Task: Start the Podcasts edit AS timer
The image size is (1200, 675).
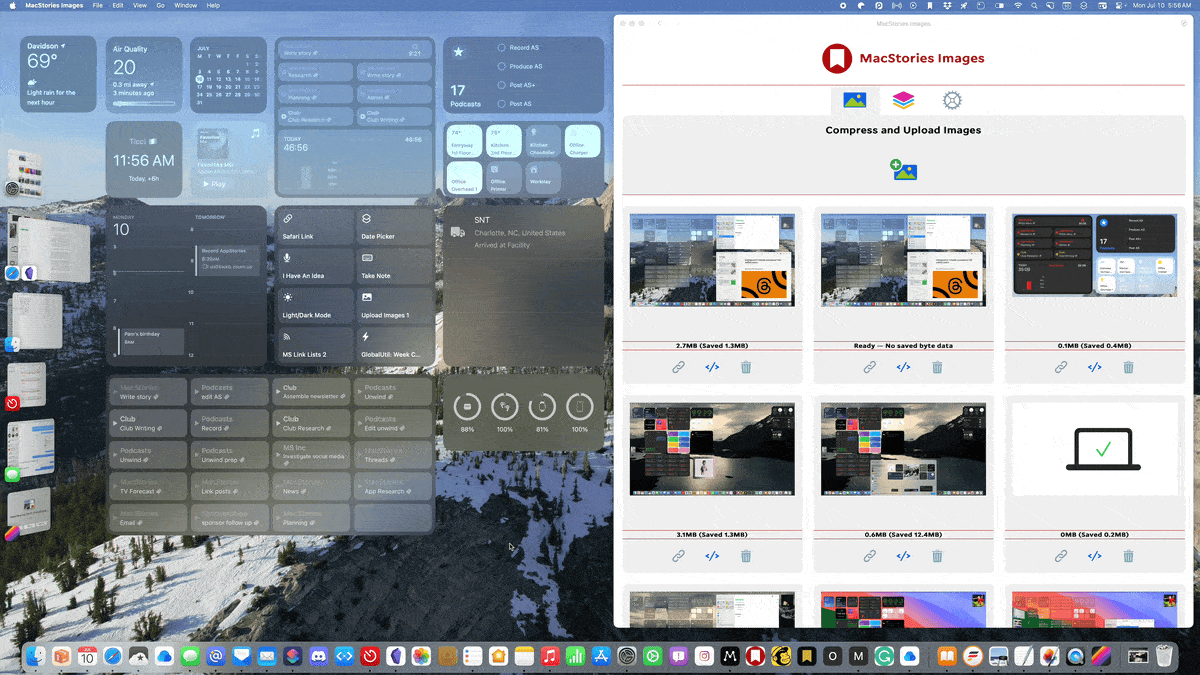Action: pos(229,391)
